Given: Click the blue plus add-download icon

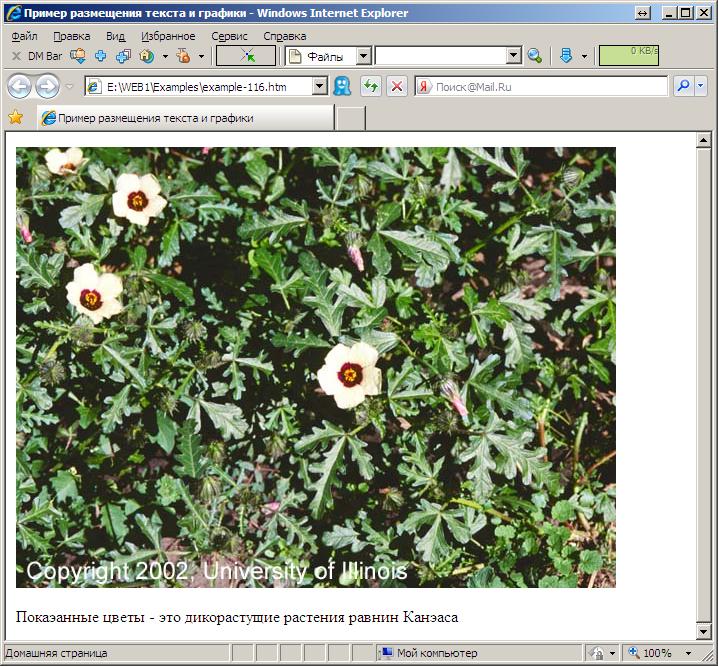Looking at the screenshot, I should pyautogui.click(x=101, y=56).
